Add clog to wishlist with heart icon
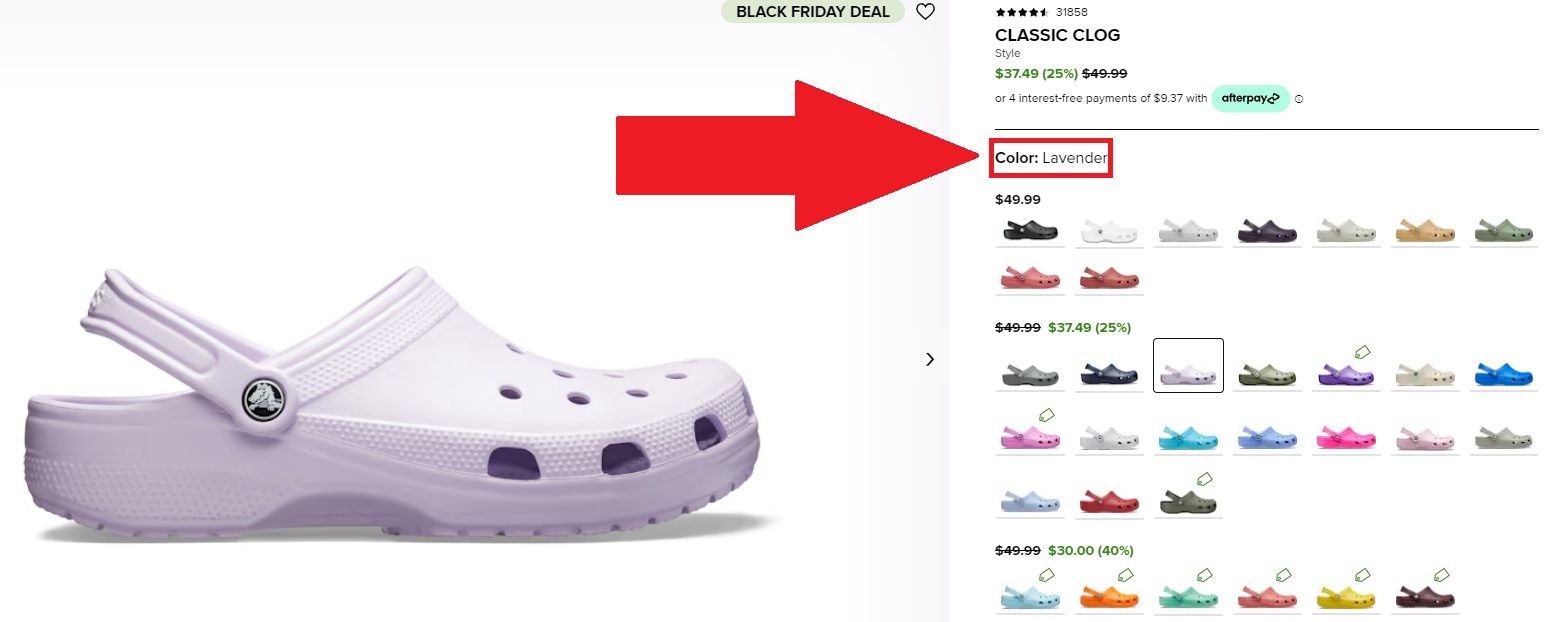The image size is (1560, 622). tap(925, 12)
